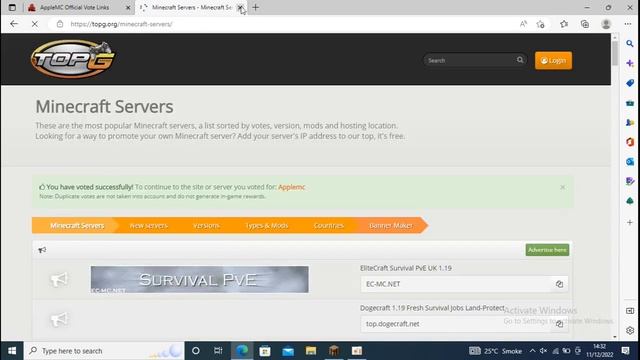Stop loading the page
Viewport: 640px width, 360px height.
35,24
